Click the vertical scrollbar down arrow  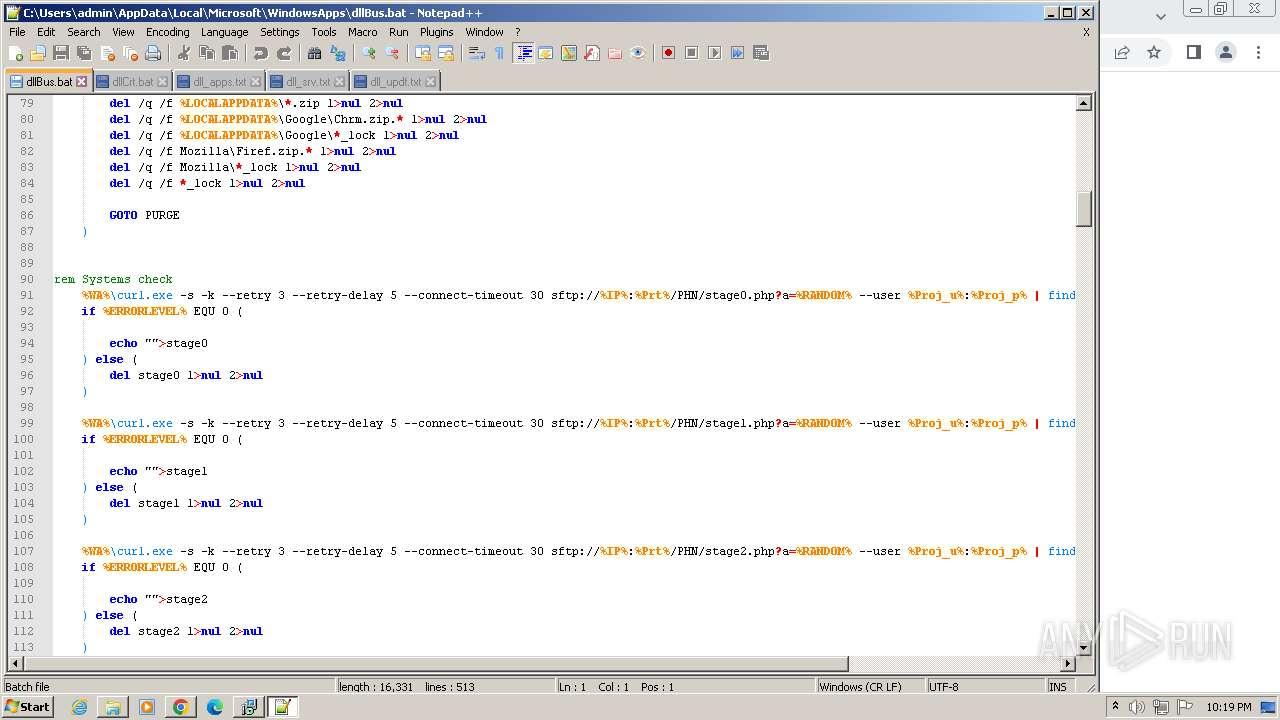pos(1083,648)
